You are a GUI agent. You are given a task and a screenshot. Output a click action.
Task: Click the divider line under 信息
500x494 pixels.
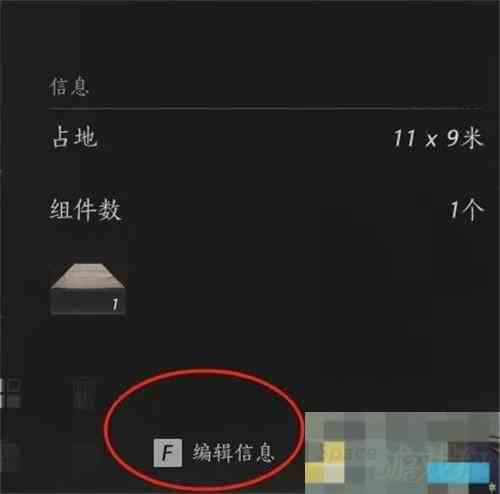point(265,108)
